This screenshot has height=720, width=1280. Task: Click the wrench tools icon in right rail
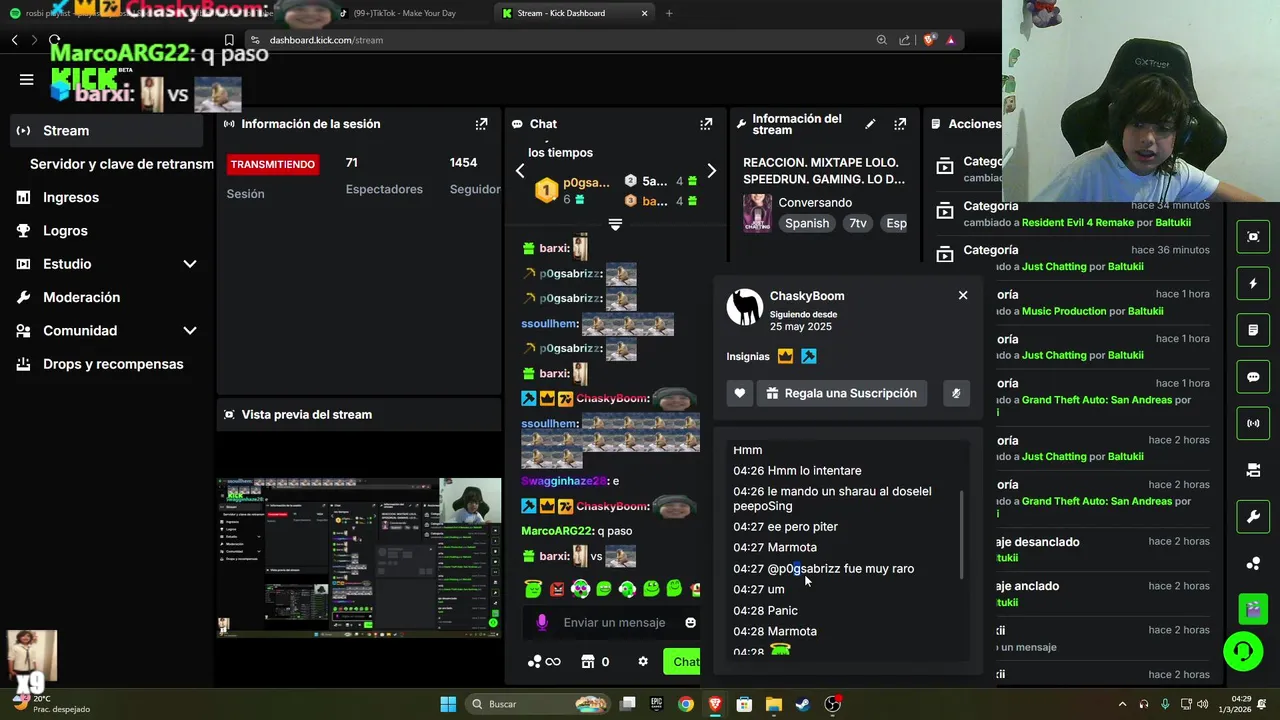(x=1253, y=516)
